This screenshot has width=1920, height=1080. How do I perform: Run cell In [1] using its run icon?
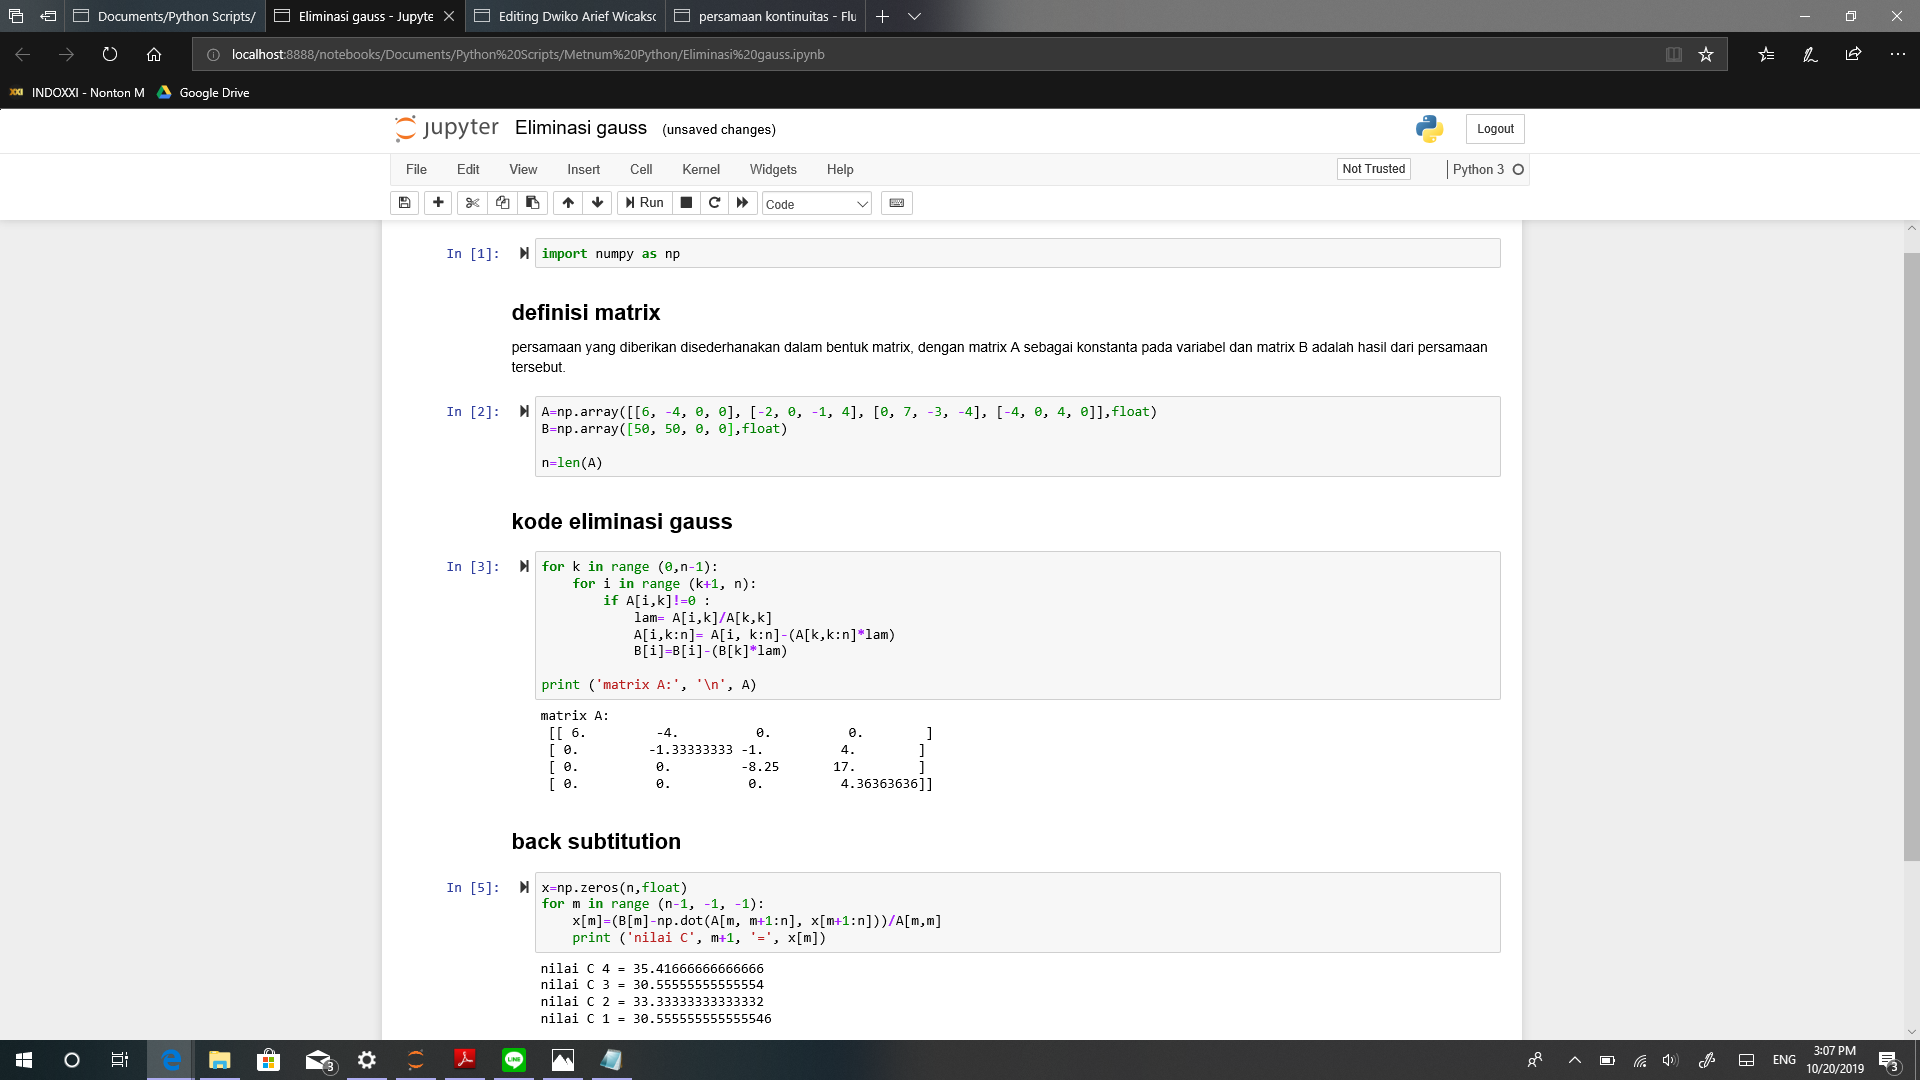pos(524,253)
